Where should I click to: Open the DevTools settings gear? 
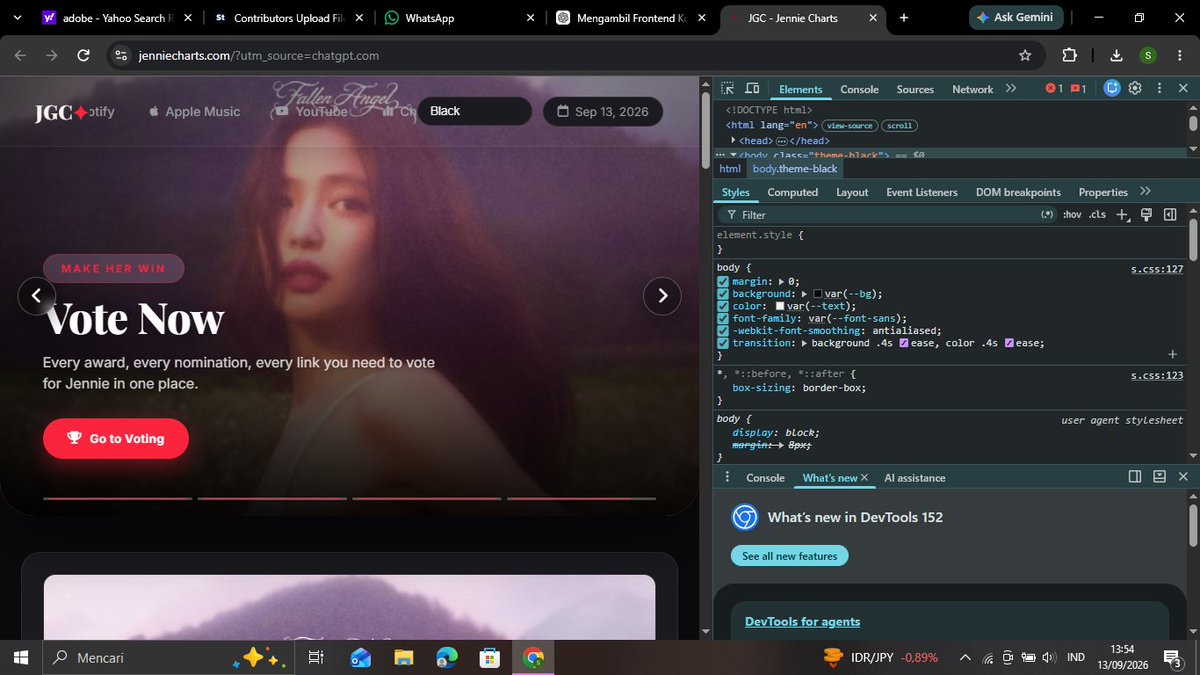click(x=1135, y=88)
